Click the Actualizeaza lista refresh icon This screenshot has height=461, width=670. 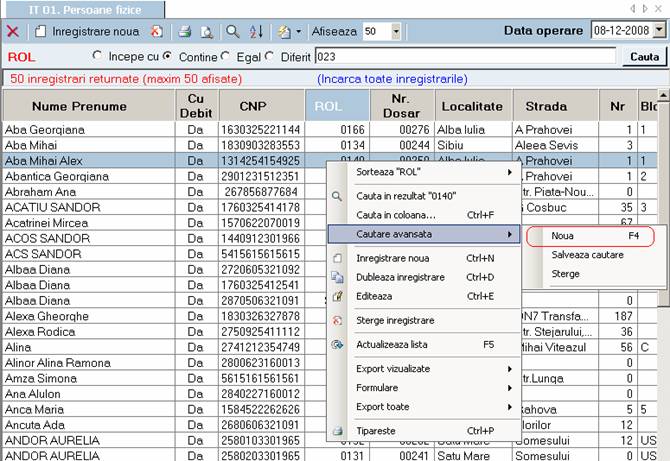coord(338,344)
